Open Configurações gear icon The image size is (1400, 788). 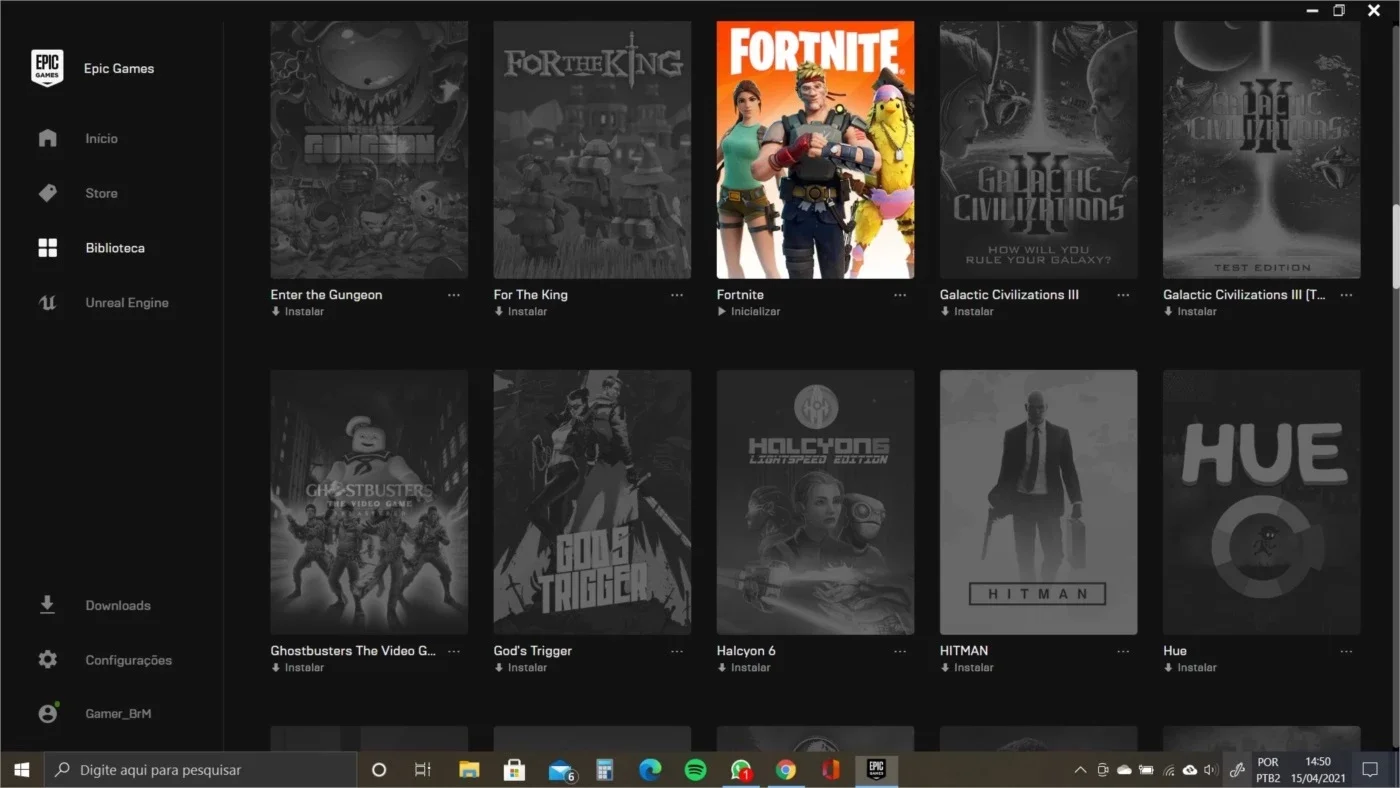tap(47, 660)
